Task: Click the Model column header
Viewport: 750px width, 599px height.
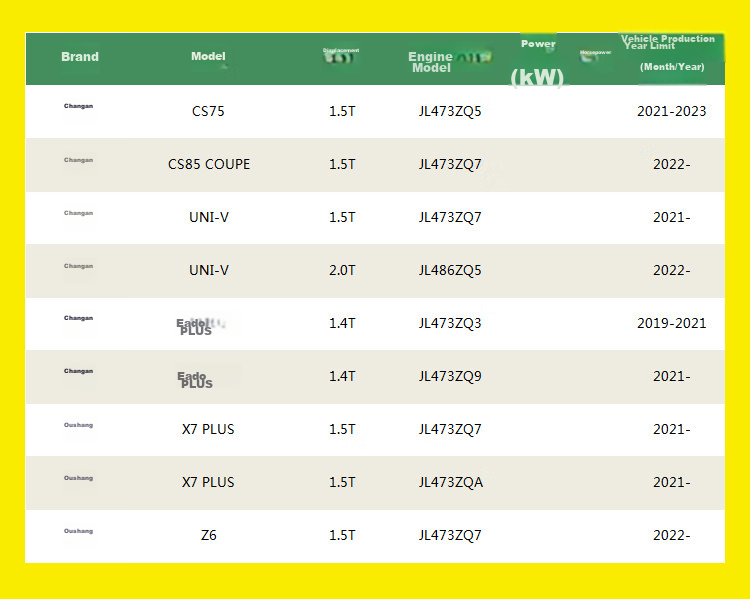Action: pyautogui.click(x=208, y=56)
